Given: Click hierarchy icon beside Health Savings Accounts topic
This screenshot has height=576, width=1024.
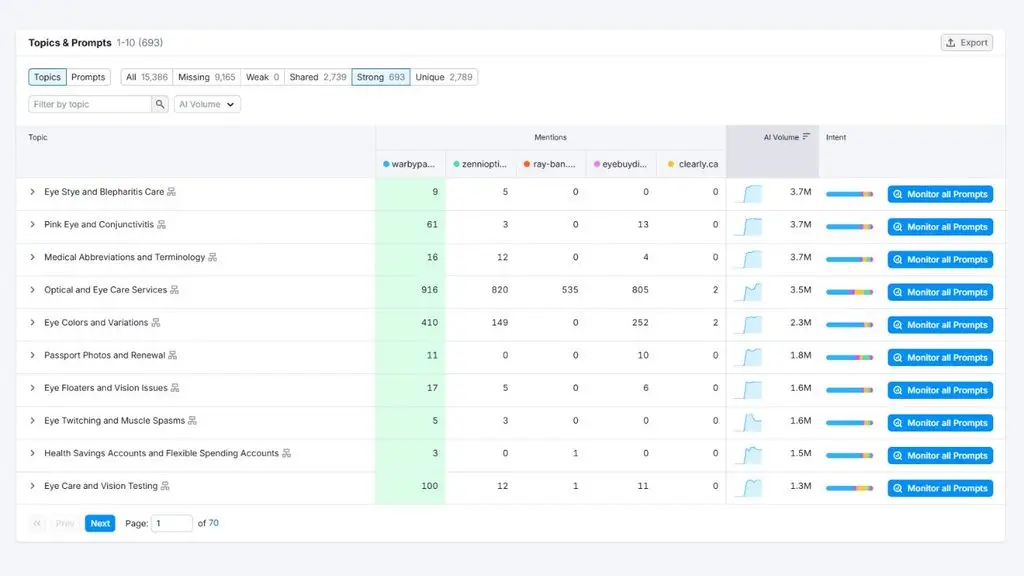Looking at the screenshot, I should pyautogui.click(x=286, y=453).
